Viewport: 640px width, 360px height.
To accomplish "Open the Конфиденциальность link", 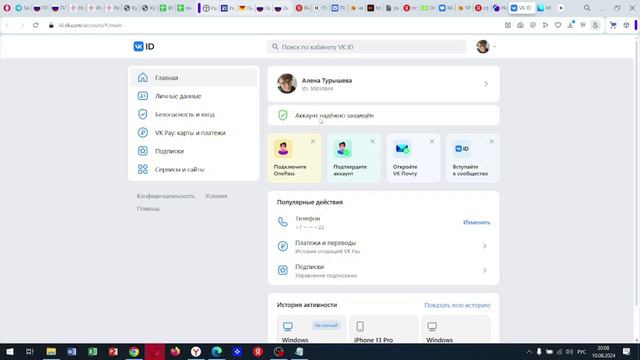I will [166, 196].
